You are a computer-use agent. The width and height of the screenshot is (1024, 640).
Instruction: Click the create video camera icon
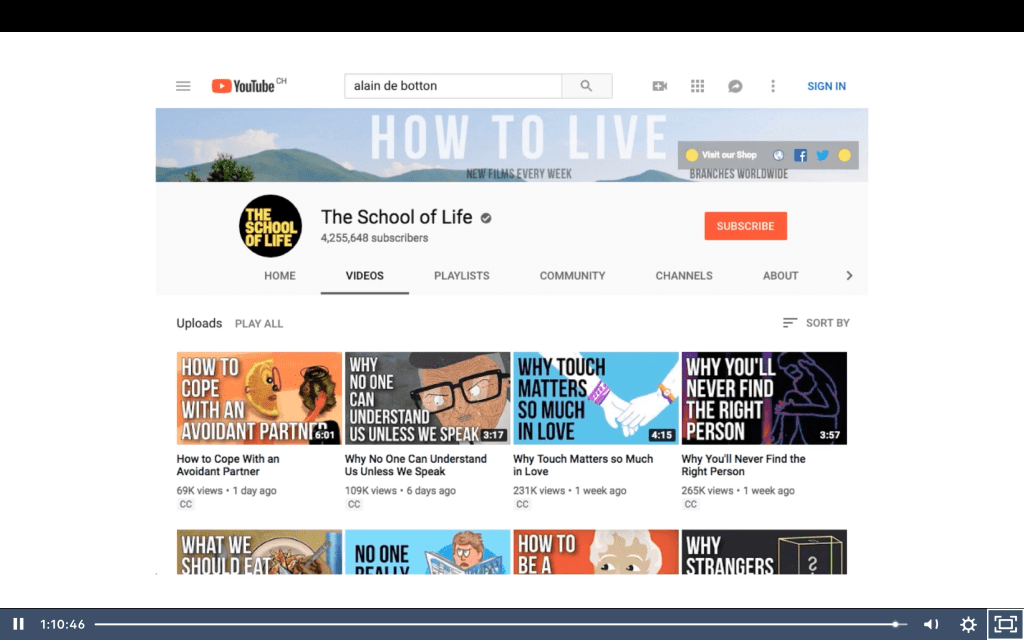point(659,86)
